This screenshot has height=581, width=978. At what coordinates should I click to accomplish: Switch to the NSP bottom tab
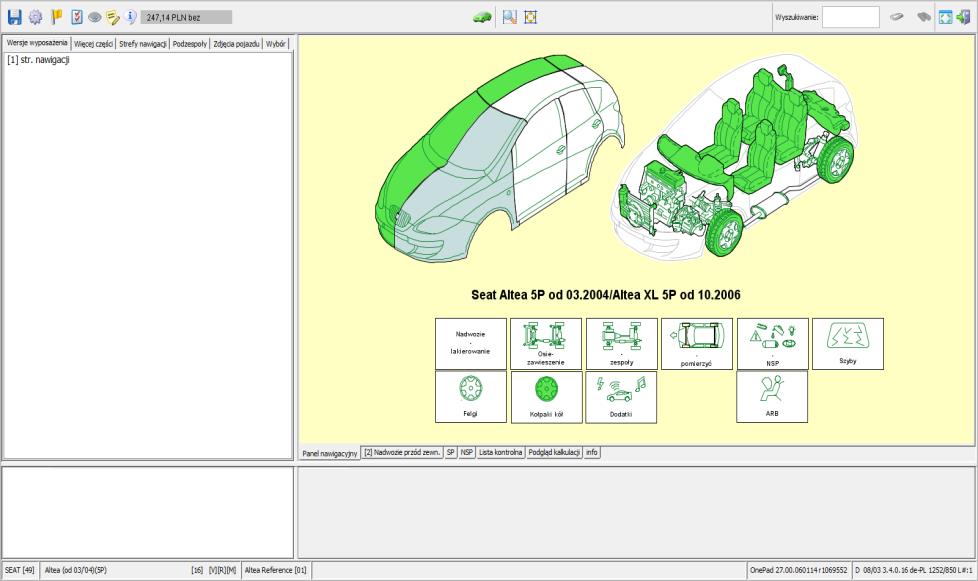[467, 453]
